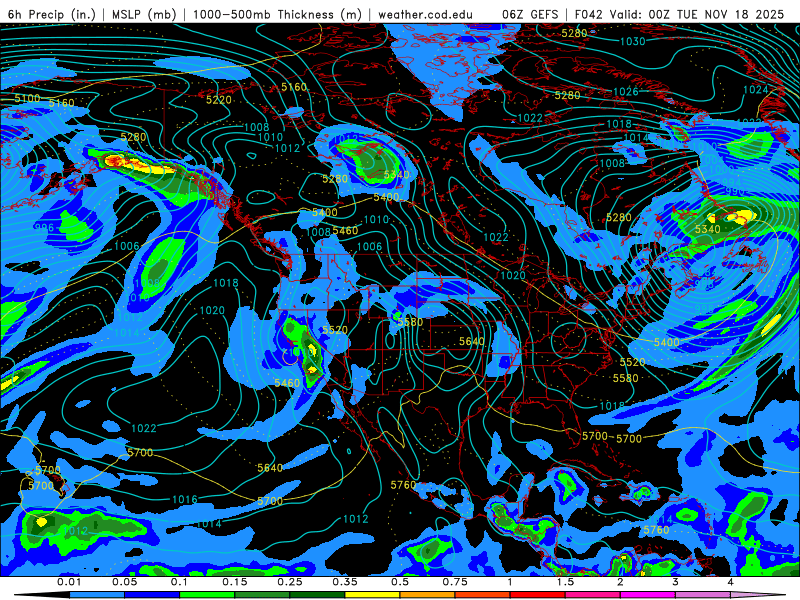Select the yellow 0.35 legend swatch
800x600 pixels.
pos(372,595)
